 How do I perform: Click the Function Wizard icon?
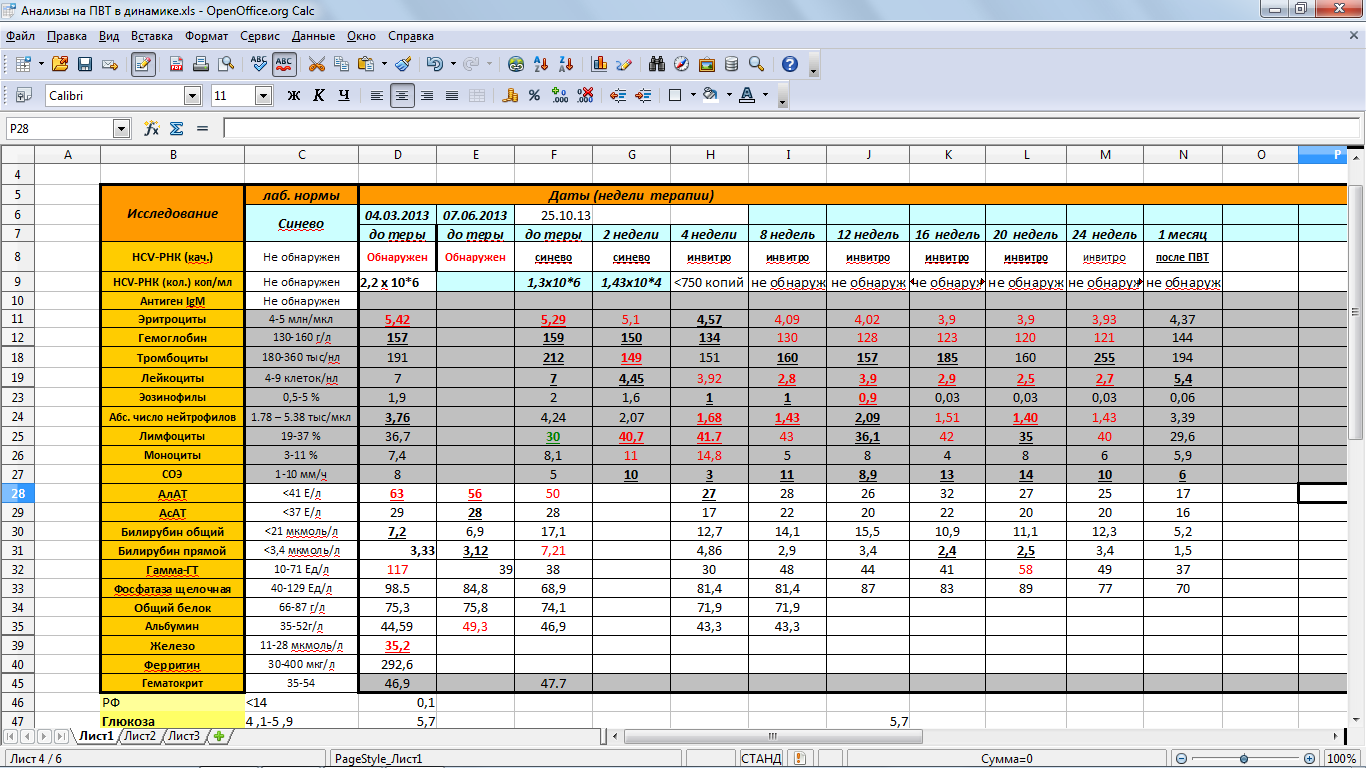[152, 129]
